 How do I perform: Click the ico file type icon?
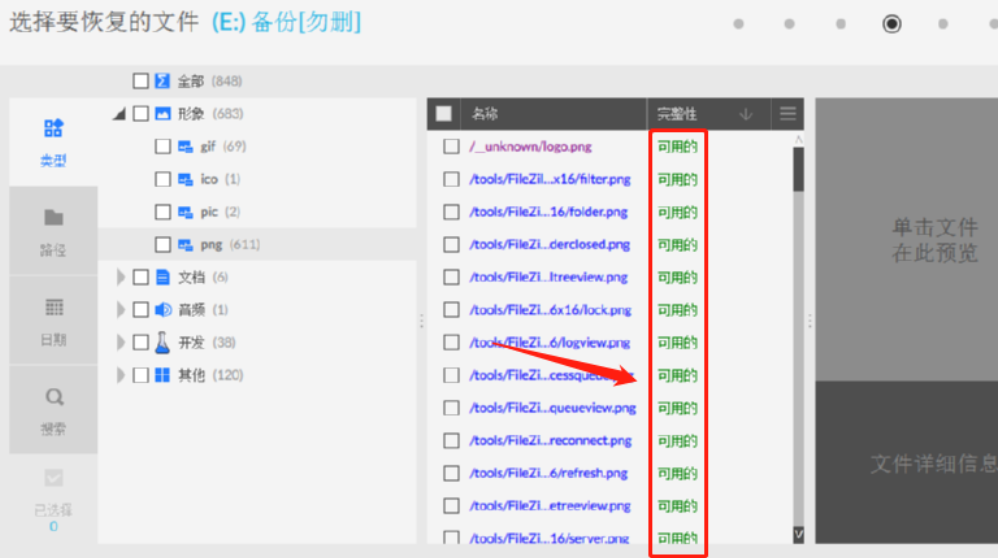tap(185, 179)
